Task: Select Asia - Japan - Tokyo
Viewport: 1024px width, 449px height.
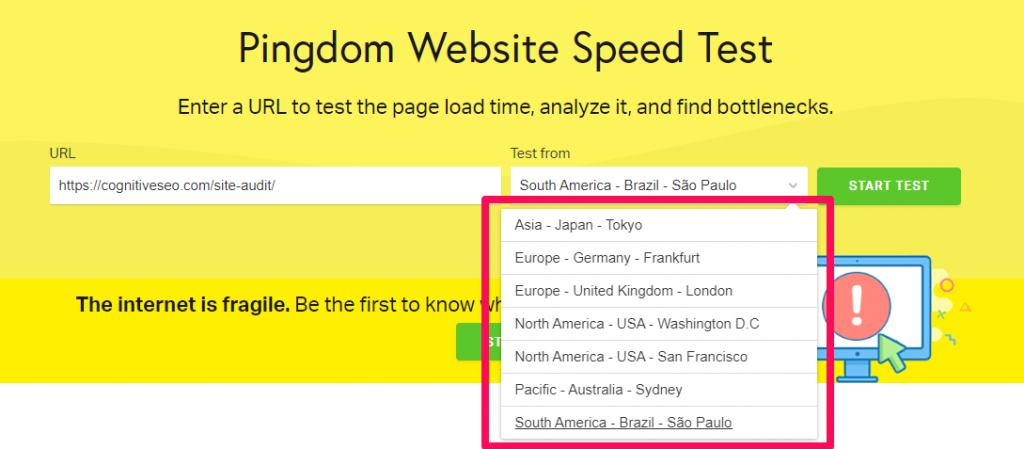Action: pos(659,225)
